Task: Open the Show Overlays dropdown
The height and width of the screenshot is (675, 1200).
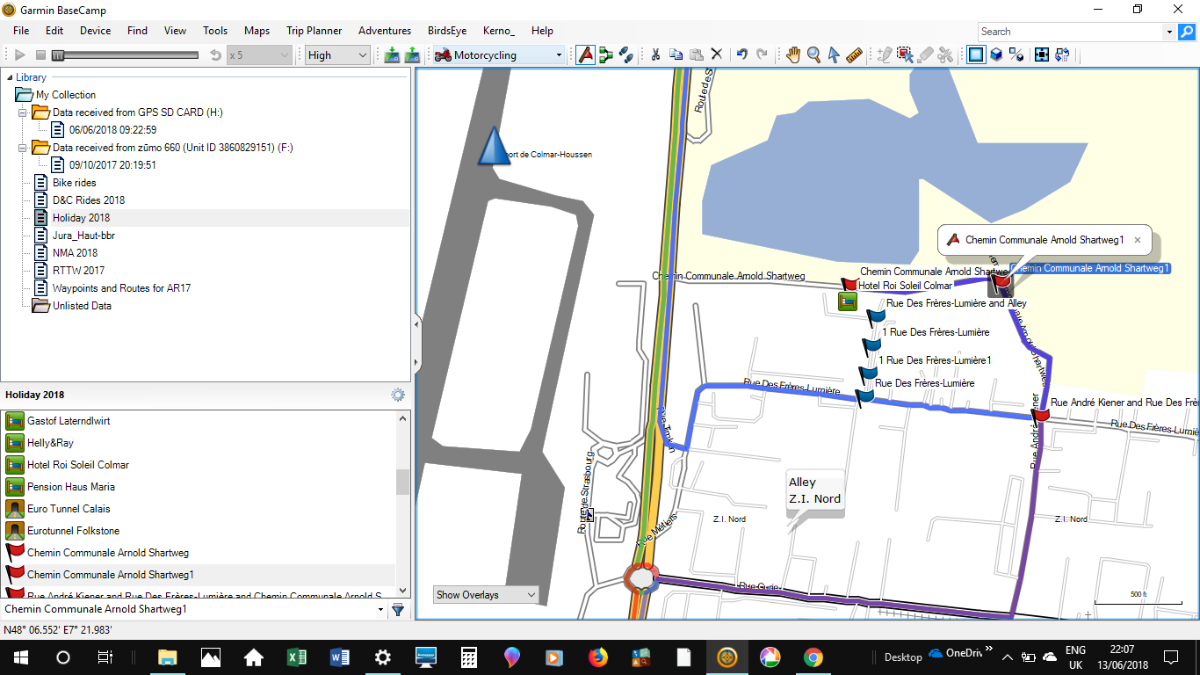Action: [486, 595]
